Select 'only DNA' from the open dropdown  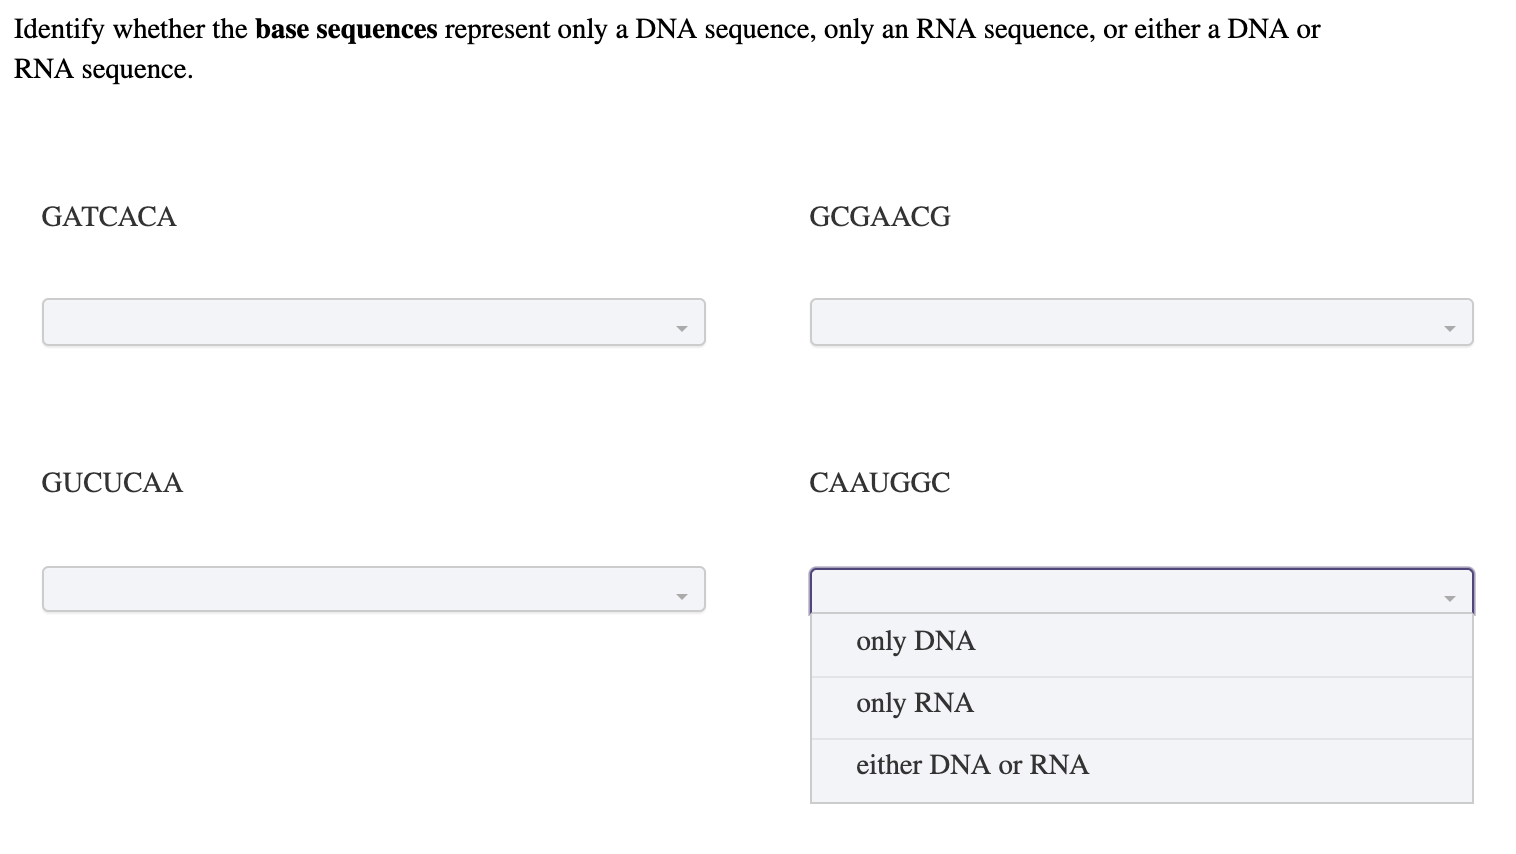(x=915, y=641)
